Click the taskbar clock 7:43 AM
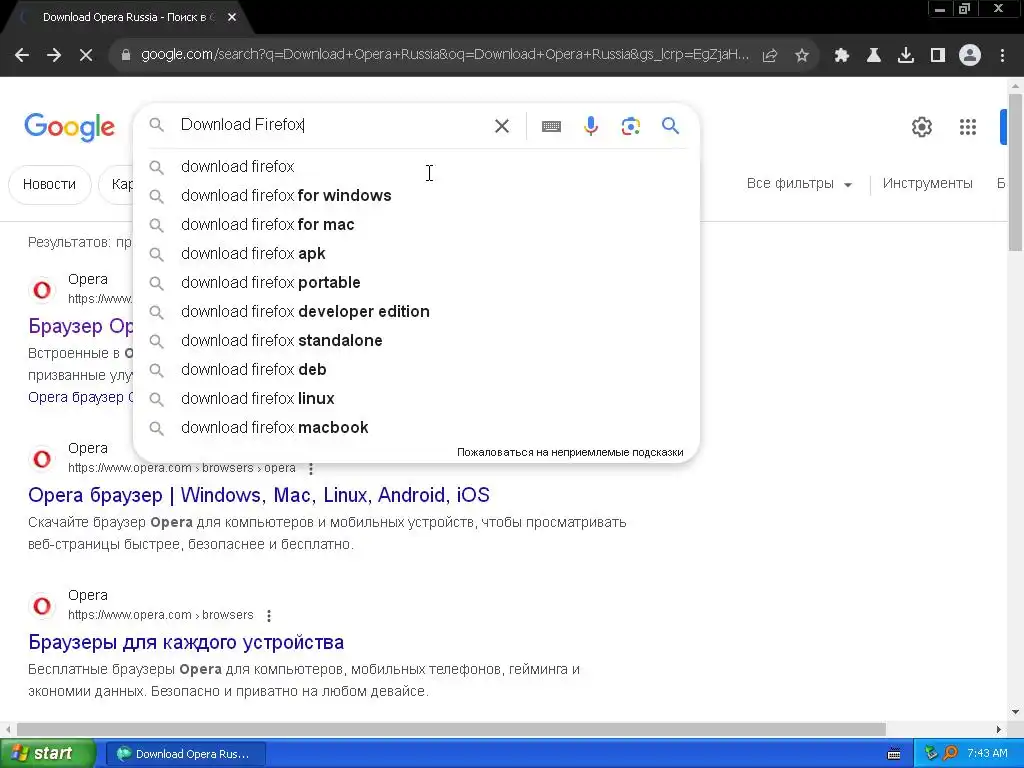Image resolution: width=1024 pixels, height=768 pixels. (x=987, y=753)
